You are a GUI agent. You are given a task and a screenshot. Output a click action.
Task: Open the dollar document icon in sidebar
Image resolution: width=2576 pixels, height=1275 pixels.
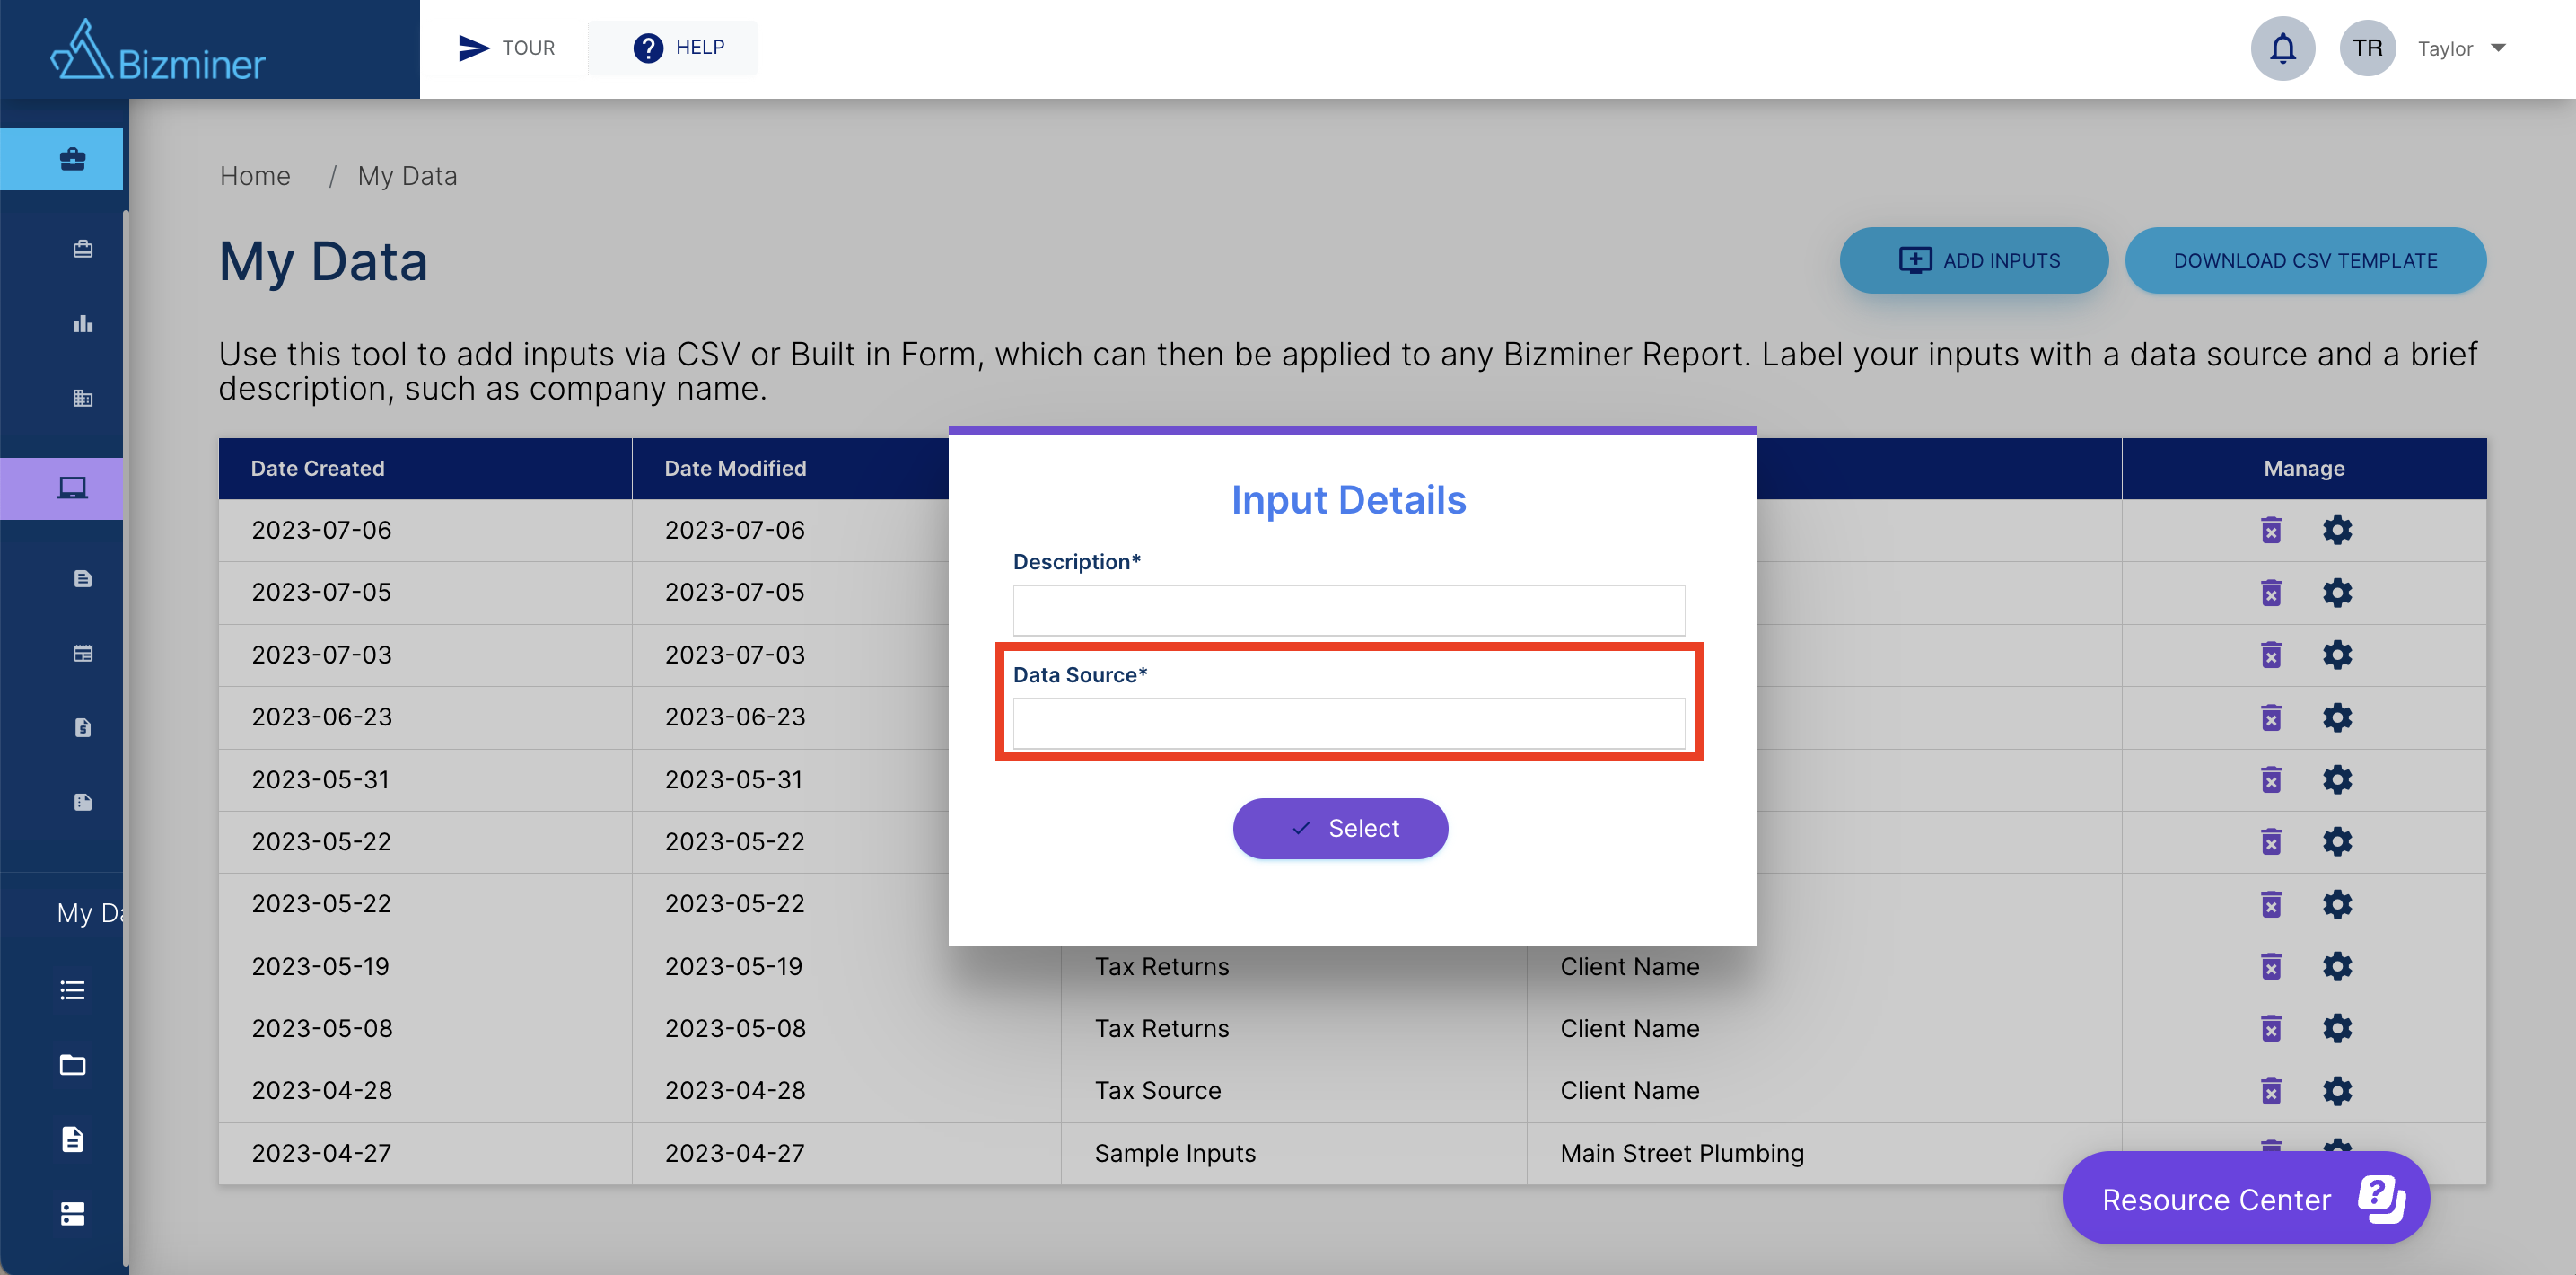pyautogui.click(x=83, y=727)
